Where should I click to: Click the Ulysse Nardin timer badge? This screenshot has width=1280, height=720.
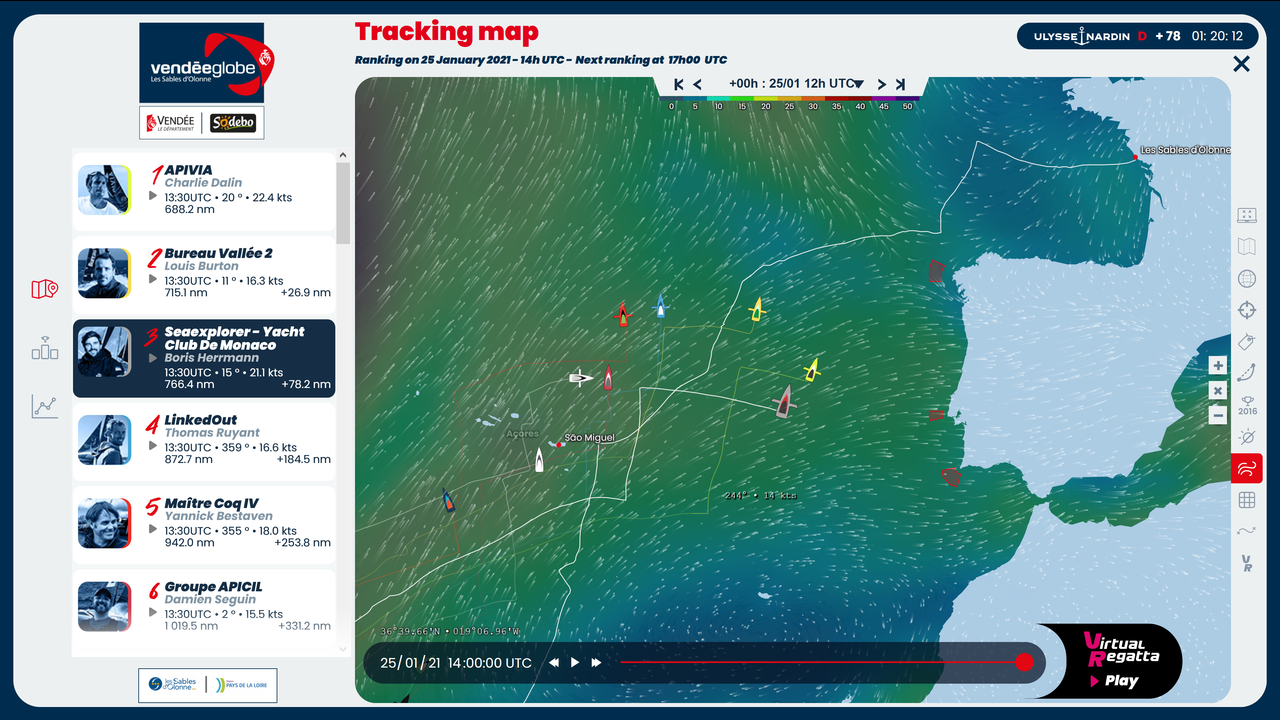pyautogui.click(x=1137, y=36)
